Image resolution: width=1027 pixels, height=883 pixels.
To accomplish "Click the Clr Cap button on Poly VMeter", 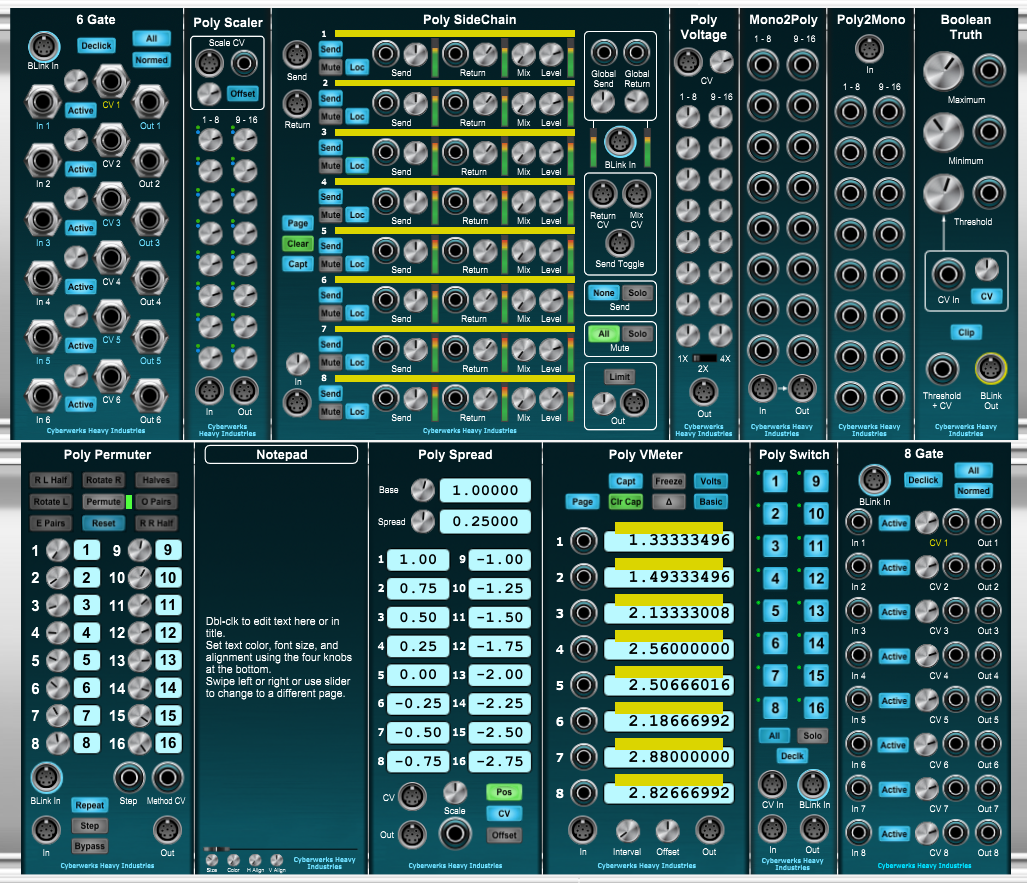I will (626, 502).
